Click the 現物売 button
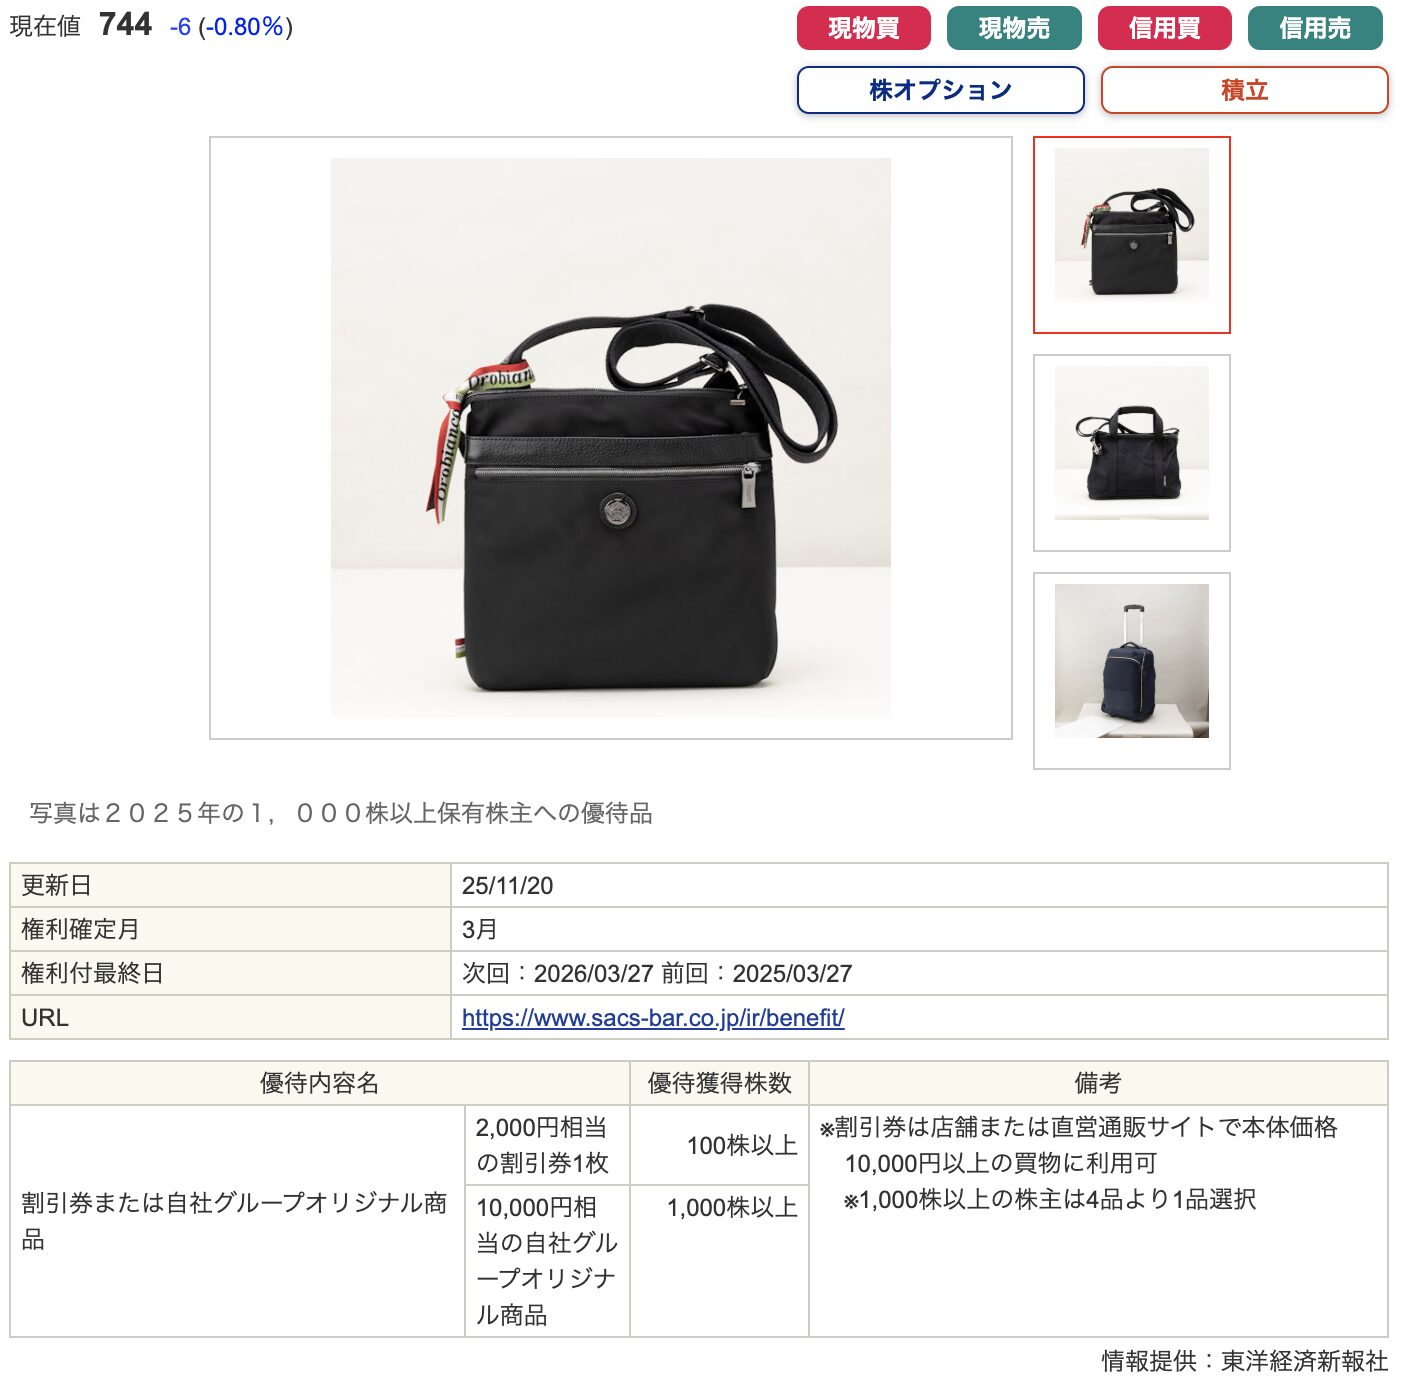This screenshot has width=1402, height=1380. tap(1014, 28)
